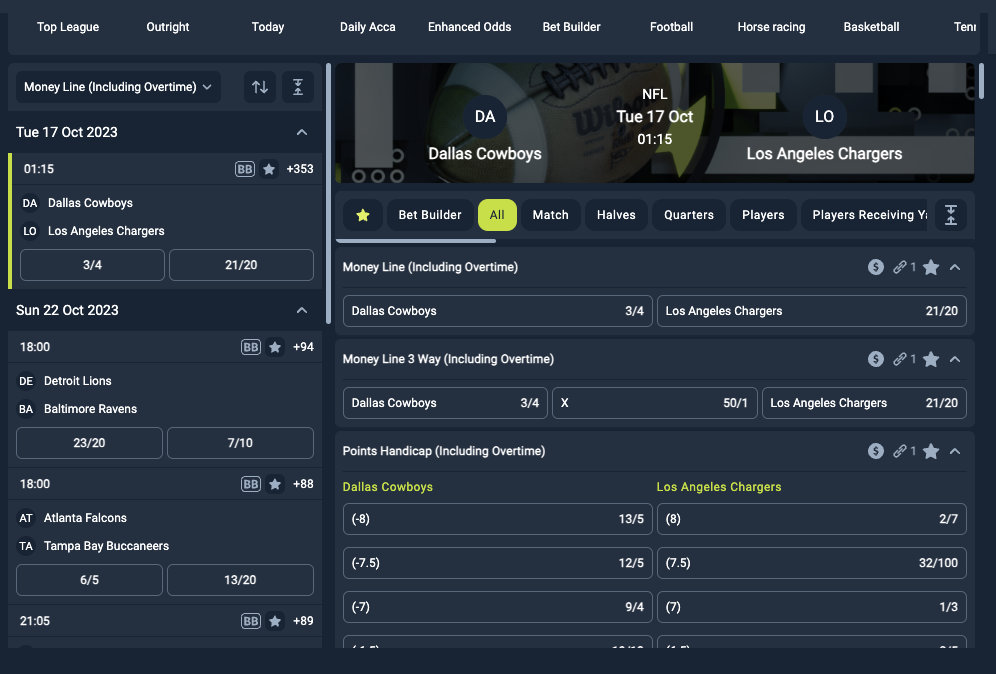Switch to the Players markets tab

pyautogui.click(x=763, y=215)
